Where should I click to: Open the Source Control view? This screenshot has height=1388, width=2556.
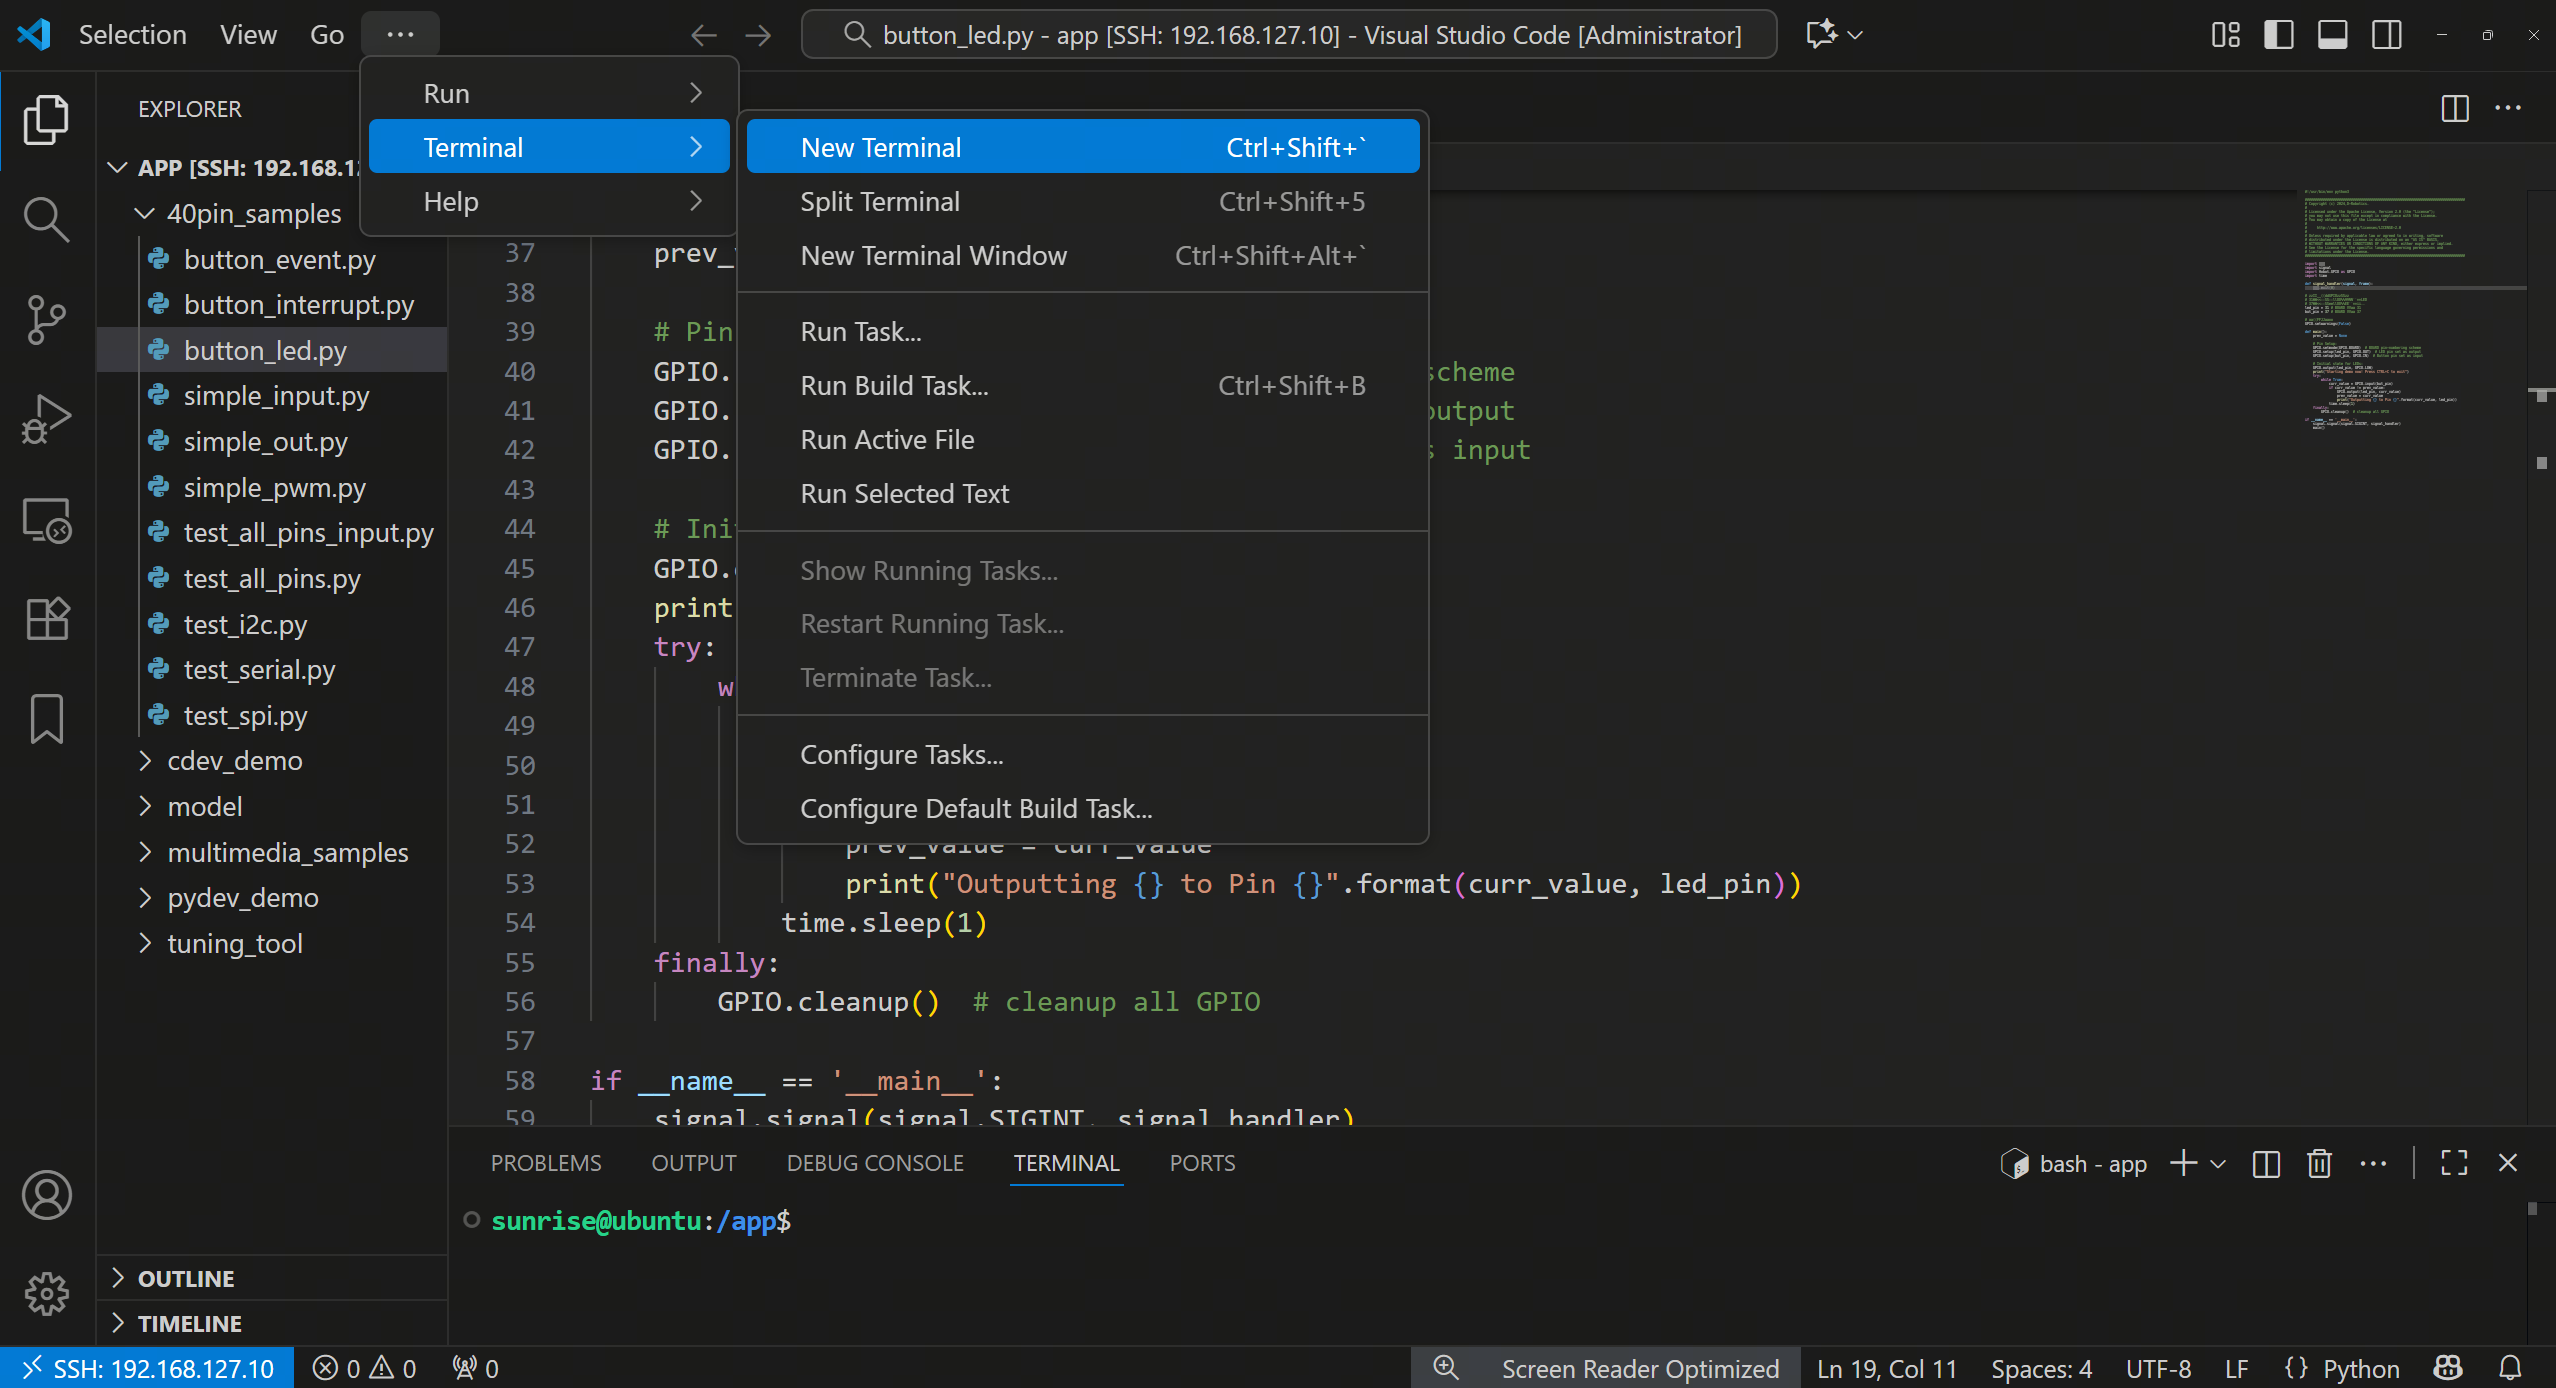click(47, 320)
